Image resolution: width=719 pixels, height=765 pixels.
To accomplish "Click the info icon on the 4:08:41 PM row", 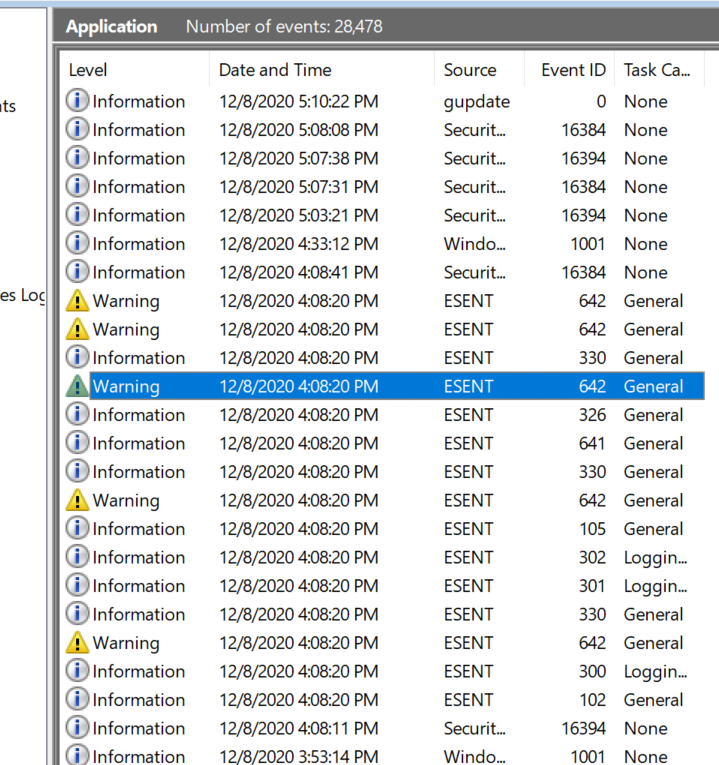I will 77,272.
